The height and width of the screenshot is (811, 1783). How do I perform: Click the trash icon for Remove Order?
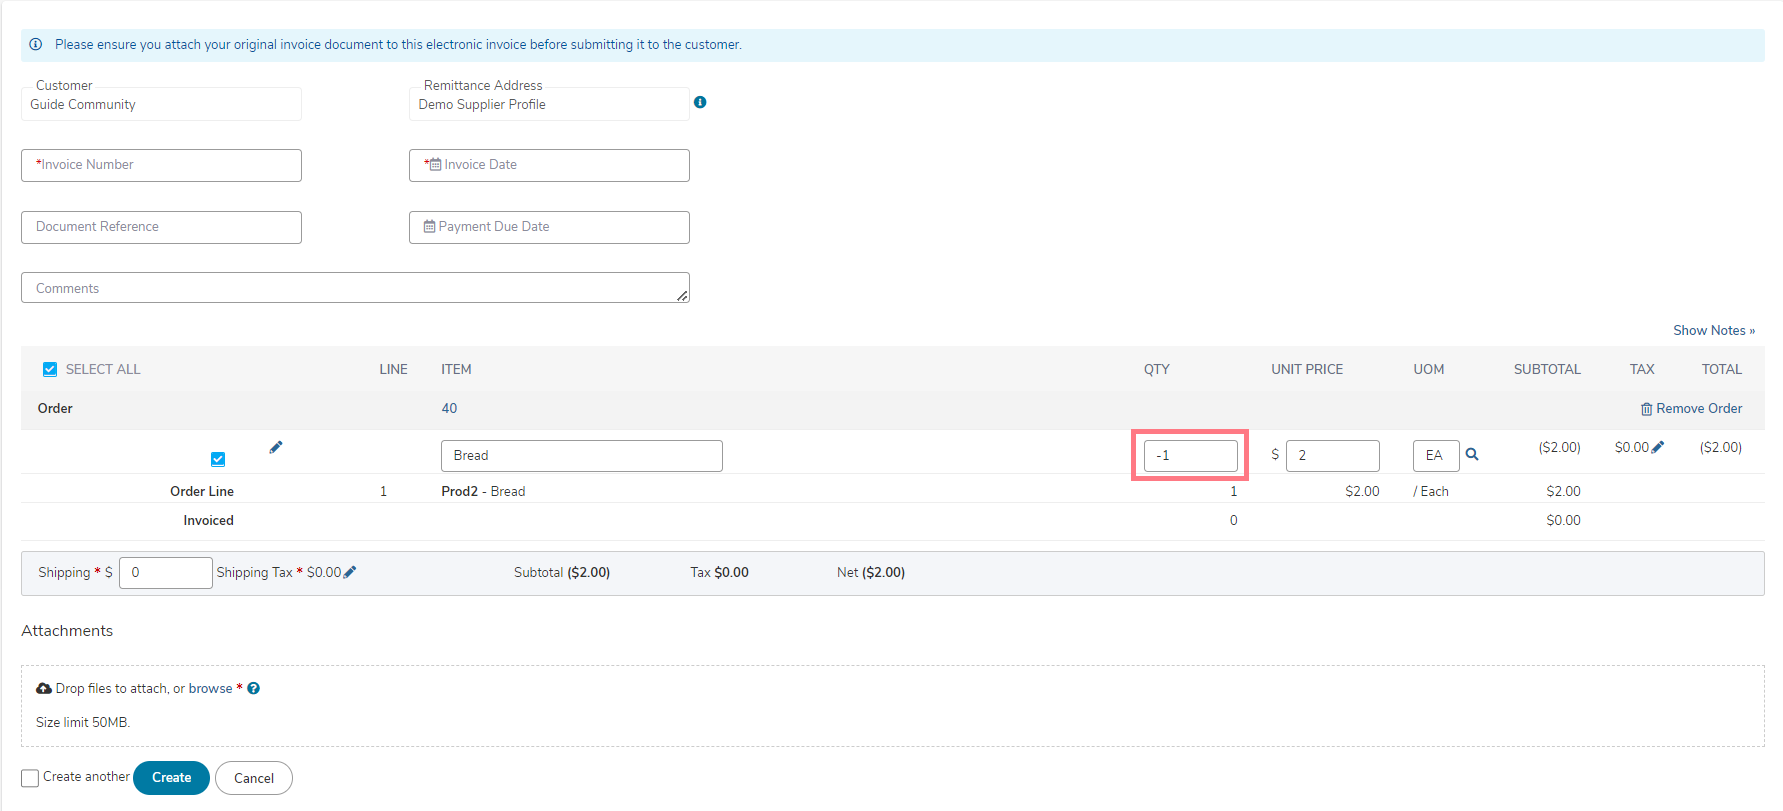point(1646,409)
